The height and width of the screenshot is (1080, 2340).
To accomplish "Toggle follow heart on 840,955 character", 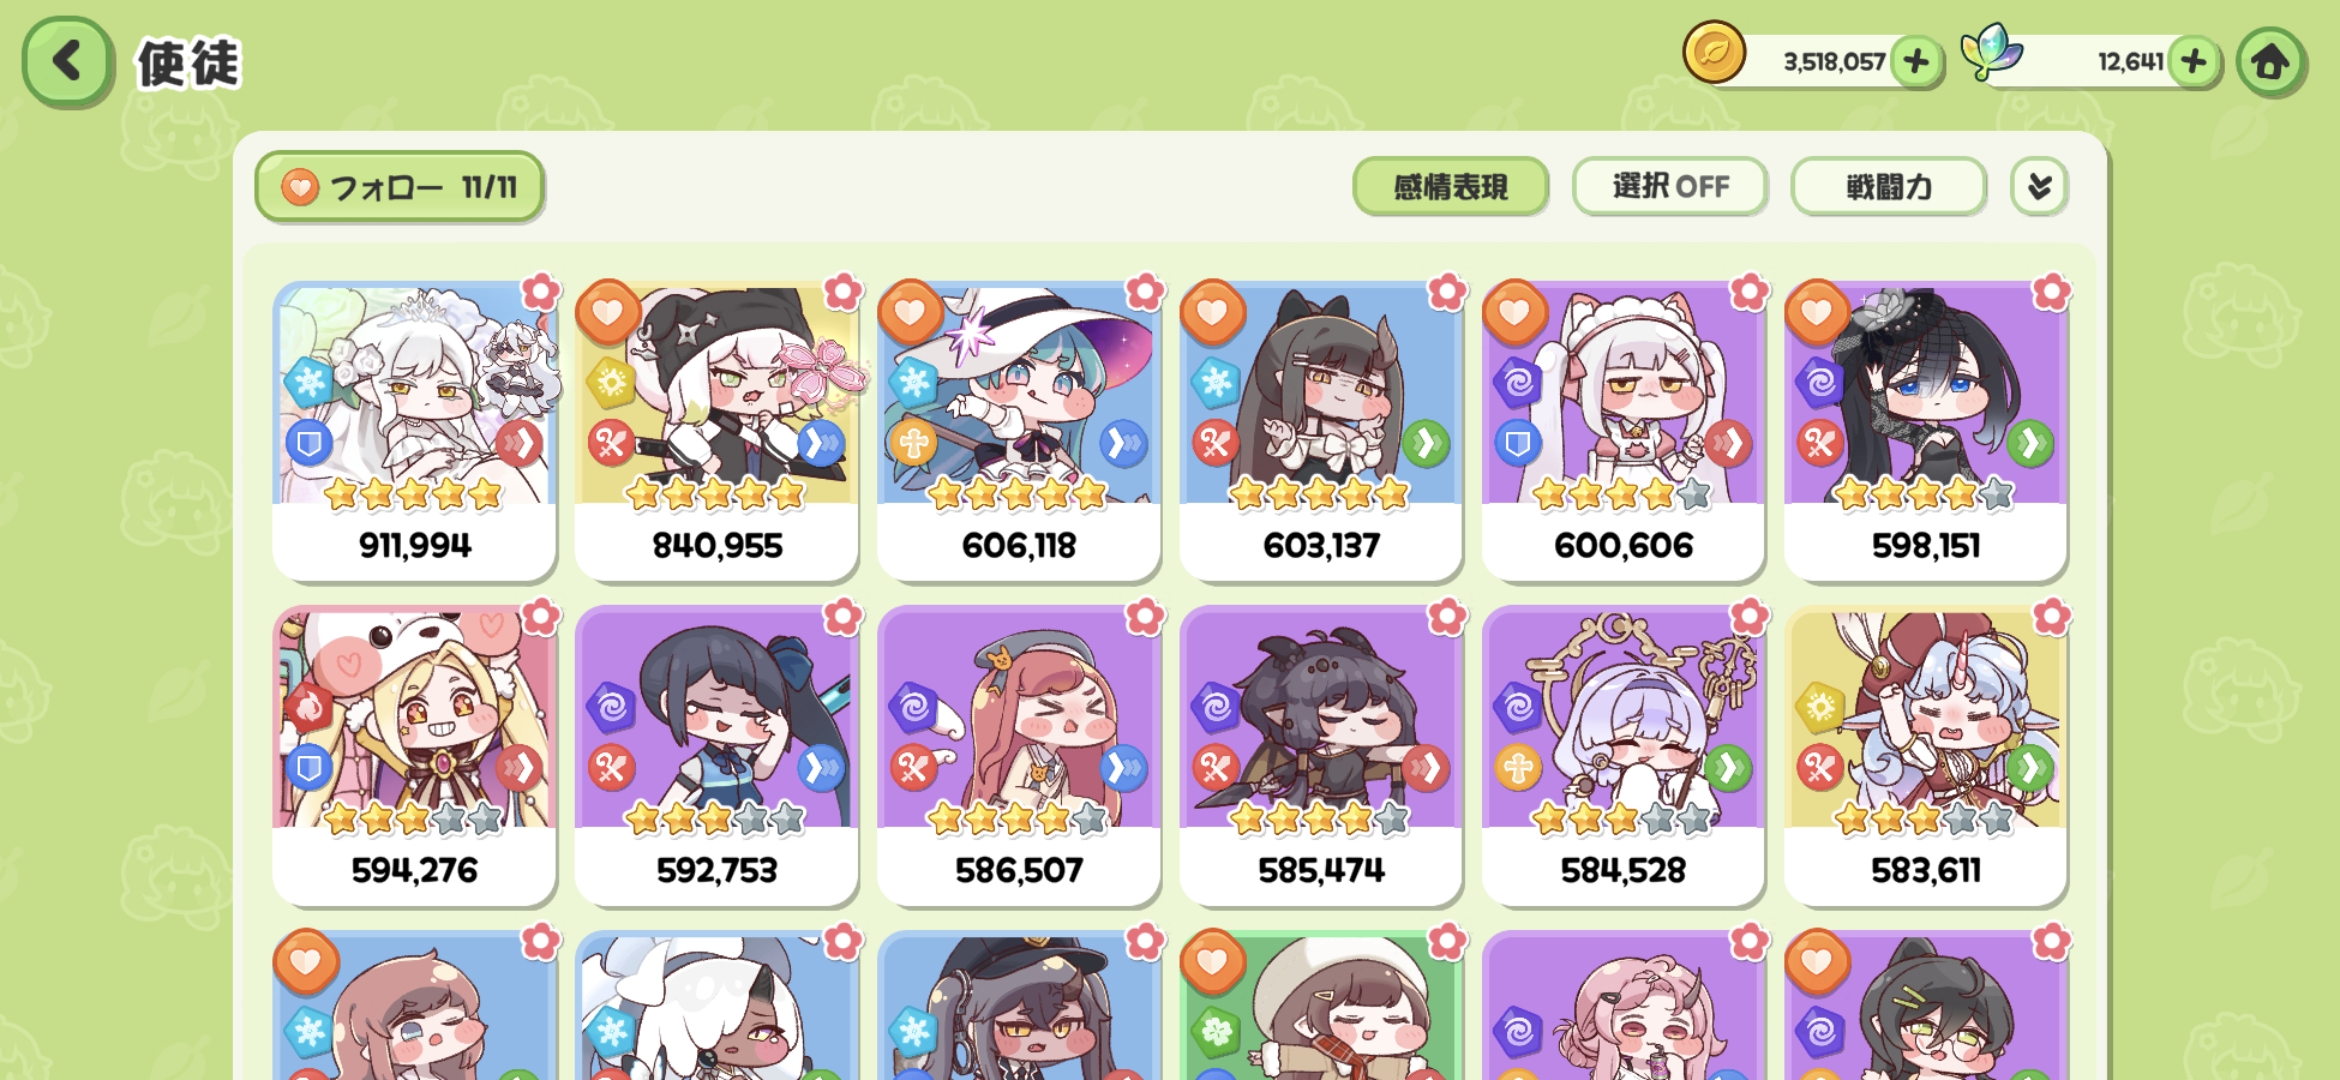I will pyautogui.click(x=607, y=312).
